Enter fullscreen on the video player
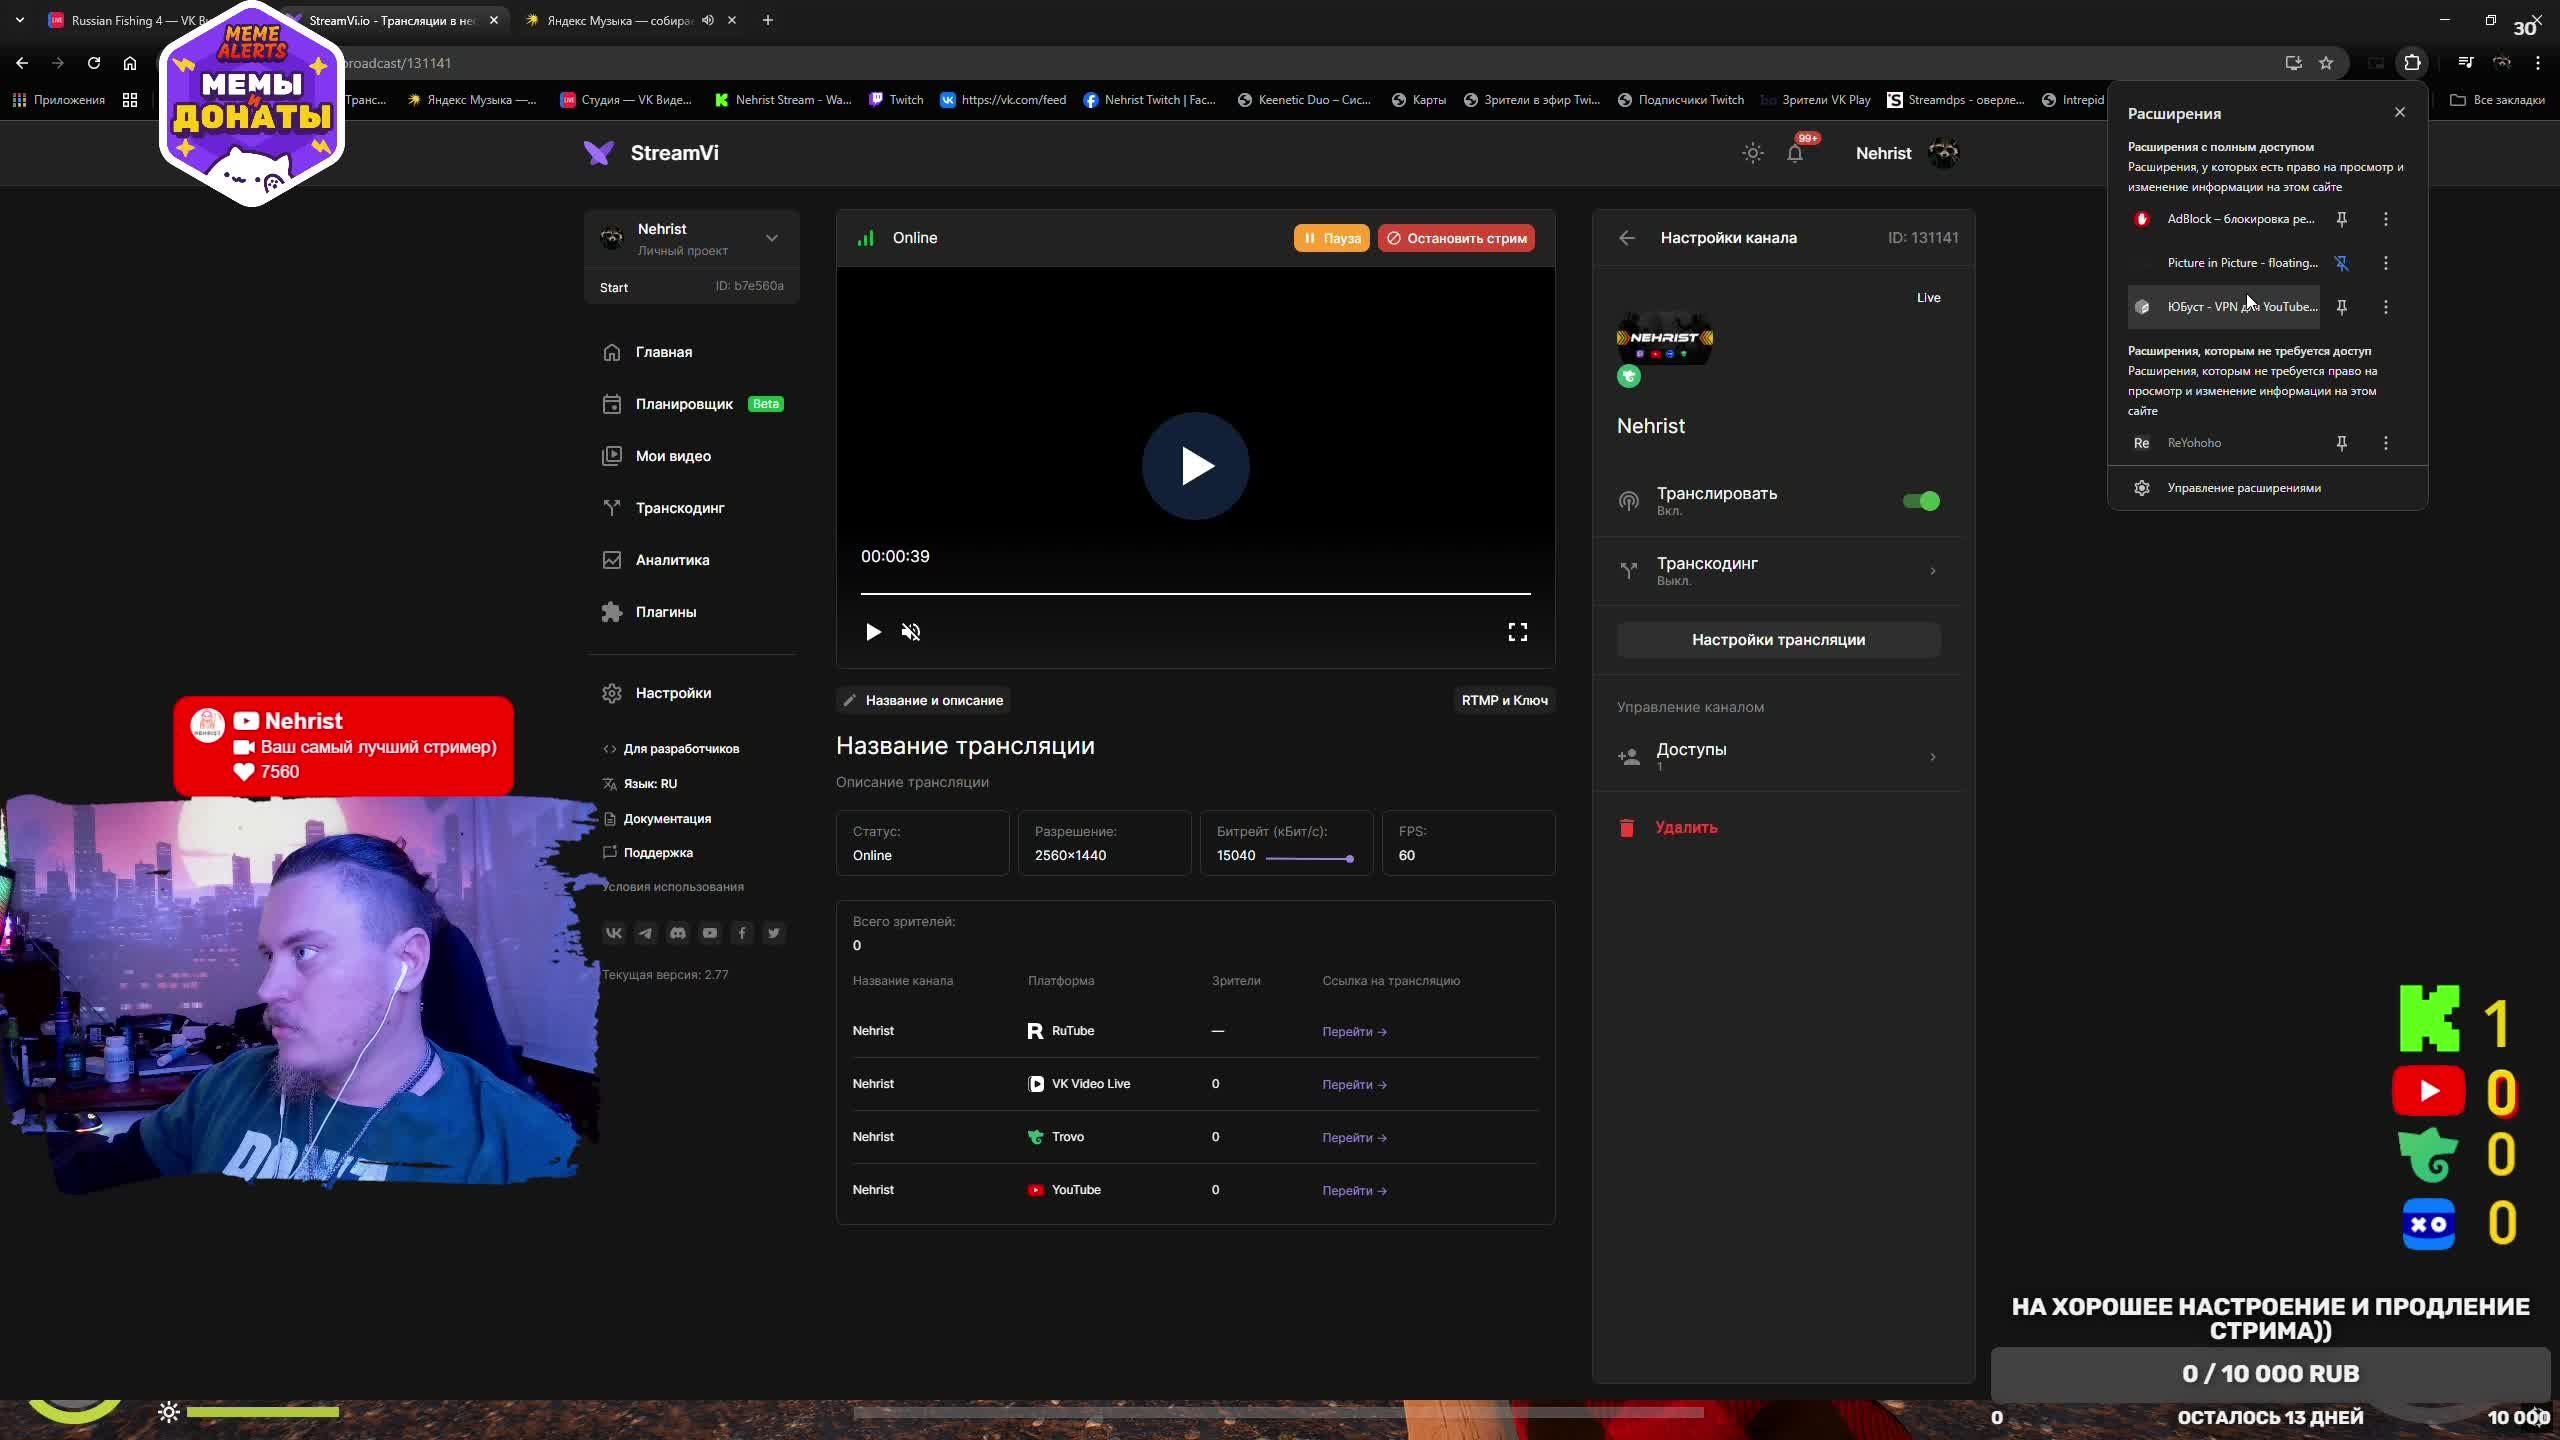Screen dimensions: 2560x1440 point(1517,632)
